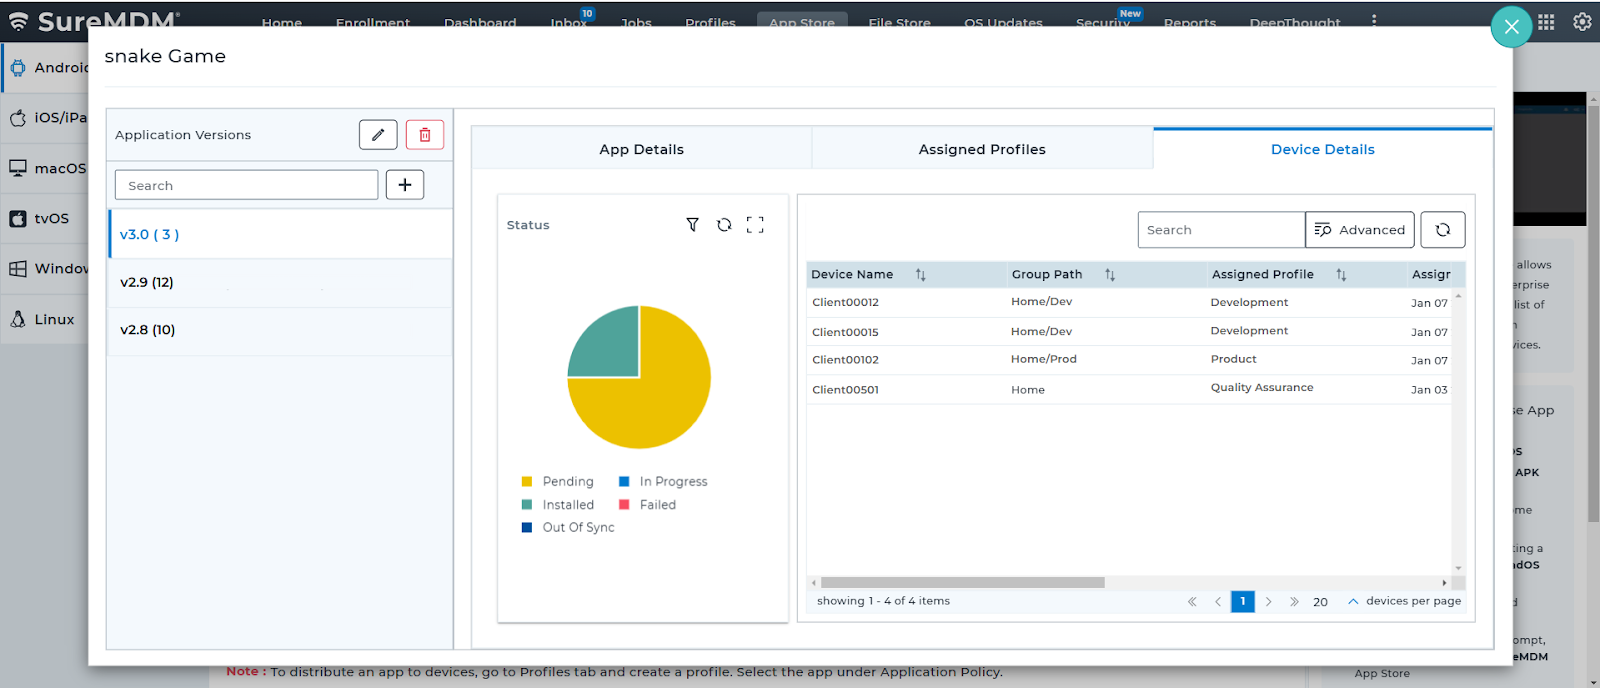Toggle In Progress legend entry
The width and height of the screenshot is (1600, 688).
click(x=663, y=482)
